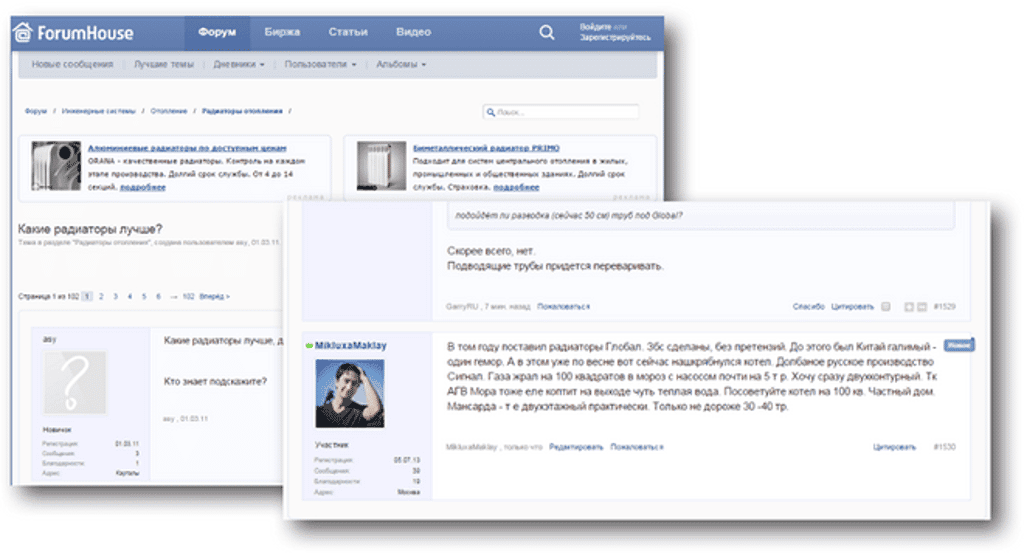This screenshot has width=1024, height=553.
Task: Click 'Цитировать' on post #1529
Action: click(852, 307)
